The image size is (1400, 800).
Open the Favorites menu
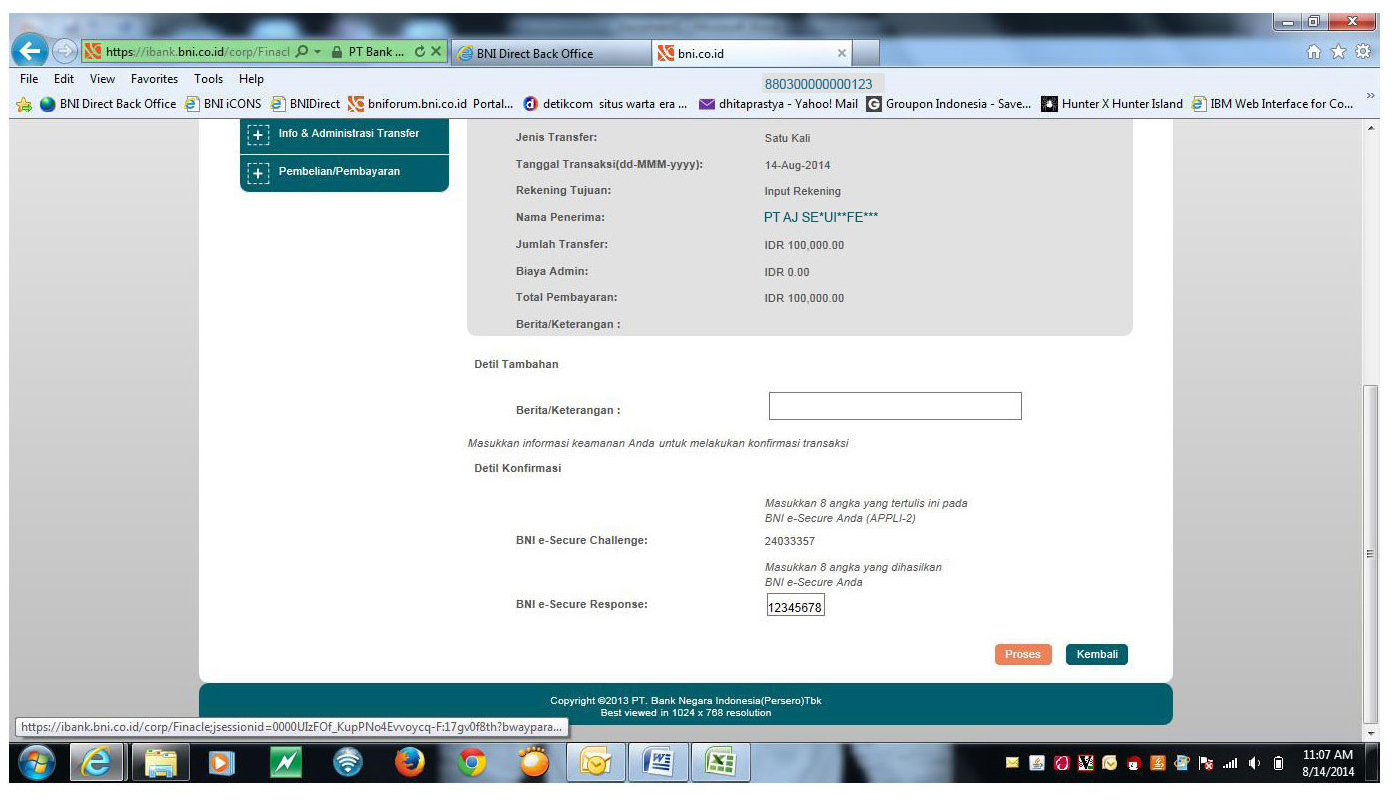[x=154, y=79]
